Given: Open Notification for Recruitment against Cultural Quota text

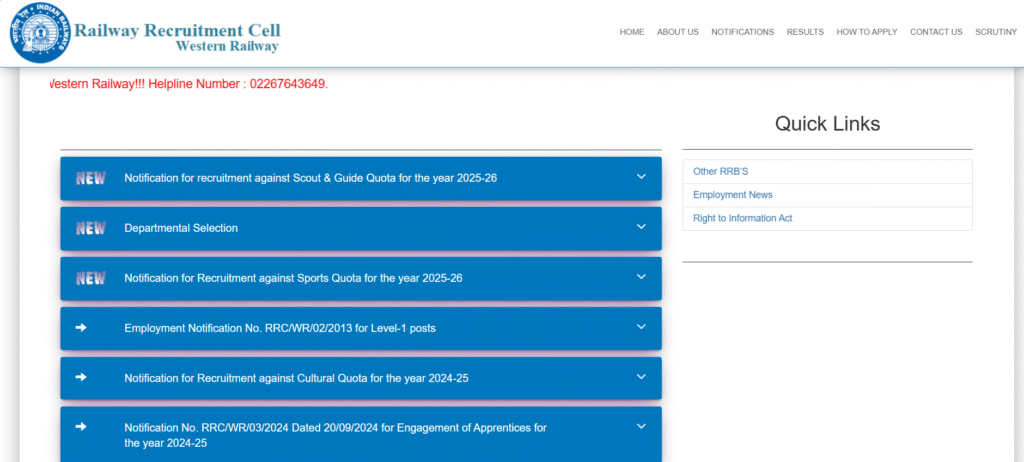Looking at the screenshot, I should pos(296,378).
